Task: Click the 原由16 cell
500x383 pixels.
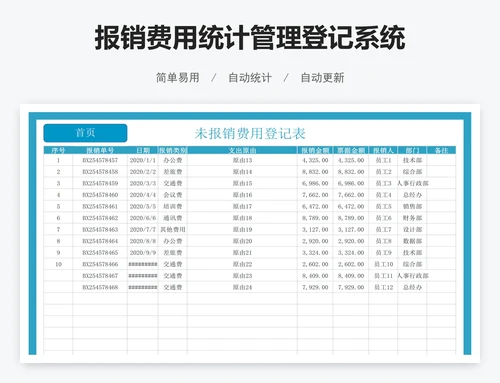Action: coord(242,195)
